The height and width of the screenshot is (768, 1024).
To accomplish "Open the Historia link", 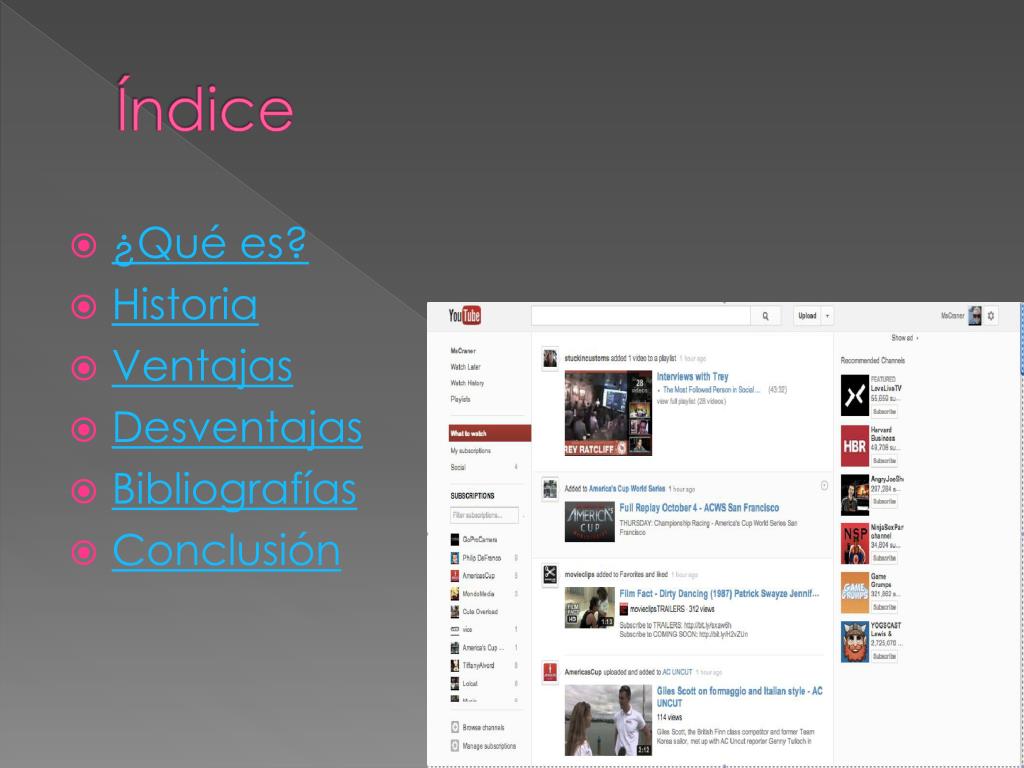I will click(x=185, y=304).
